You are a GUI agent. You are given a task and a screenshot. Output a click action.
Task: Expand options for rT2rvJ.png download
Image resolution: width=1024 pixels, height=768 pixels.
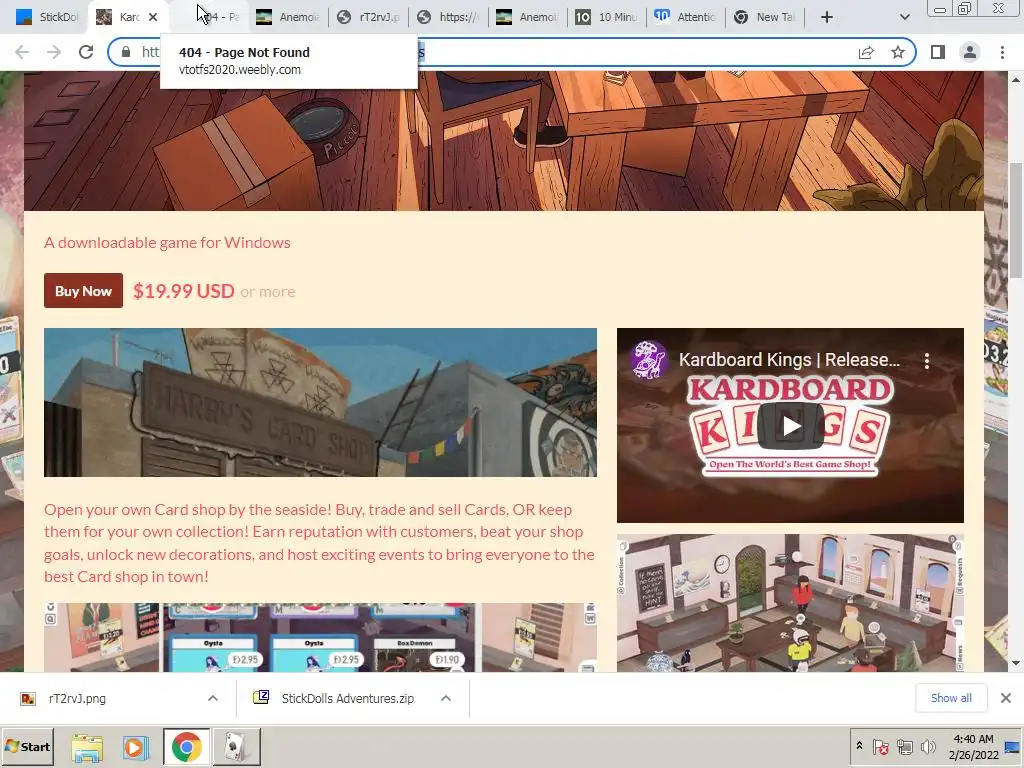tap(213, 699)
